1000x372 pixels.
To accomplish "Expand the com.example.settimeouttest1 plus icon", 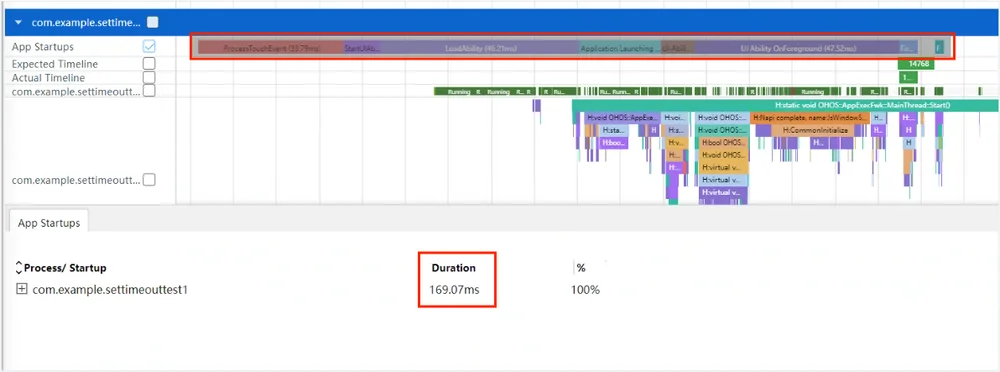I will pos(22,289).
